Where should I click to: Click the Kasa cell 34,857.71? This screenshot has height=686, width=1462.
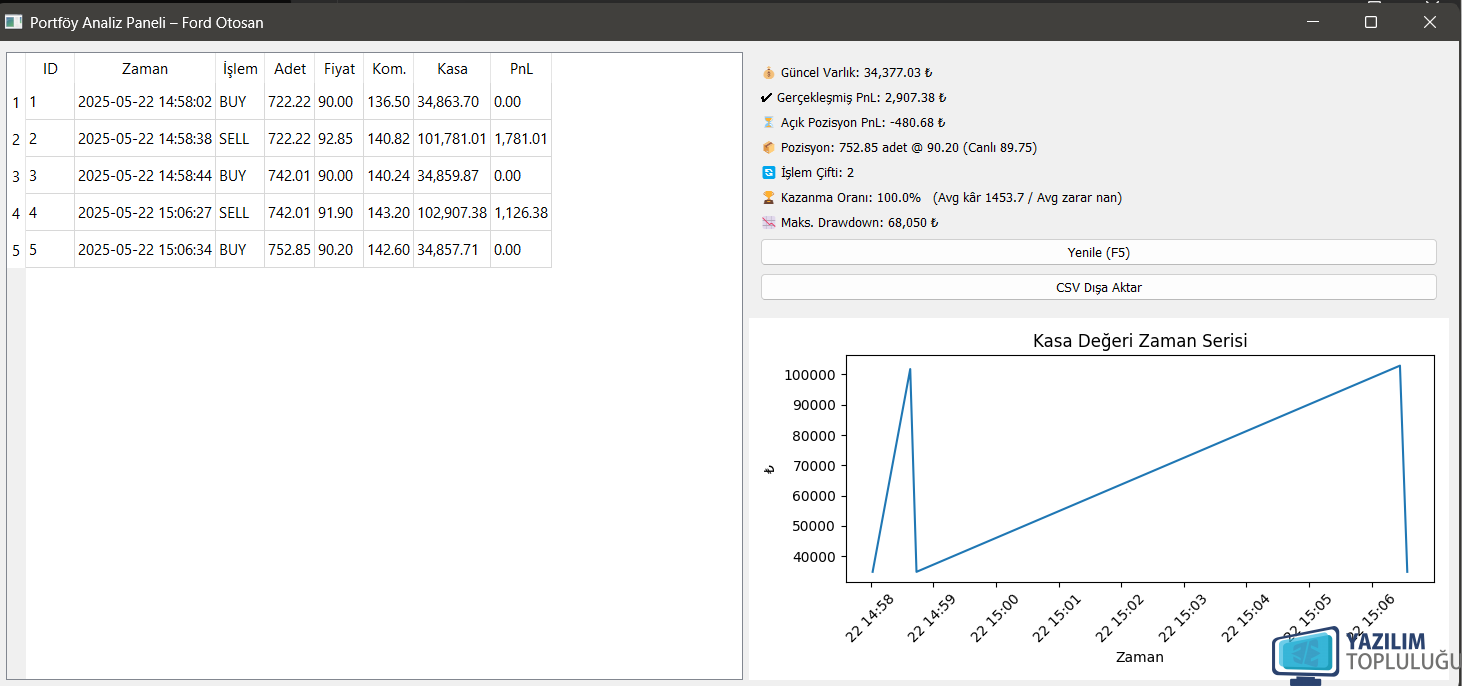[452, 250]
